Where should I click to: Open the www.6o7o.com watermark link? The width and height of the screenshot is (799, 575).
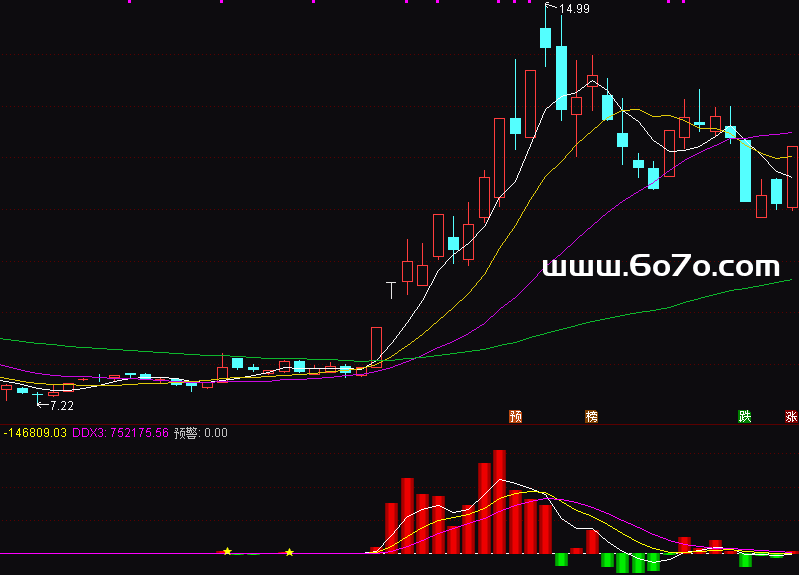pyautogui.click(x=660, y=267)
